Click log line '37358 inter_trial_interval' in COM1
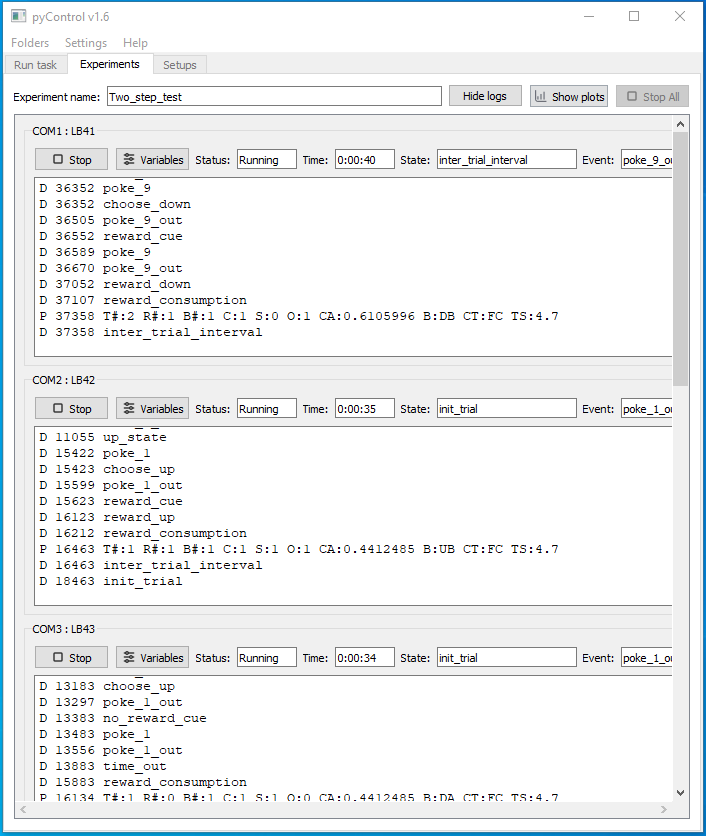 tap(150, 332)
